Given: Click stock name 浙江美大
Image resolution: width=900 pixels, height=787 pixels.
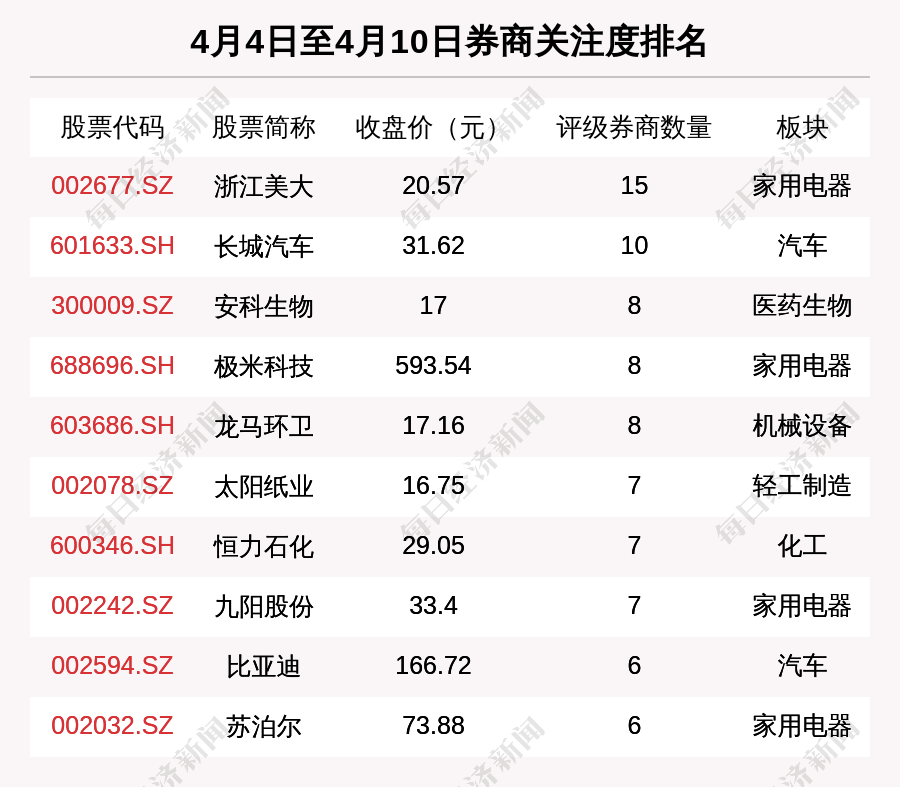Looking at the screenshot, I should pyautogui.click(x=263, y=187).
